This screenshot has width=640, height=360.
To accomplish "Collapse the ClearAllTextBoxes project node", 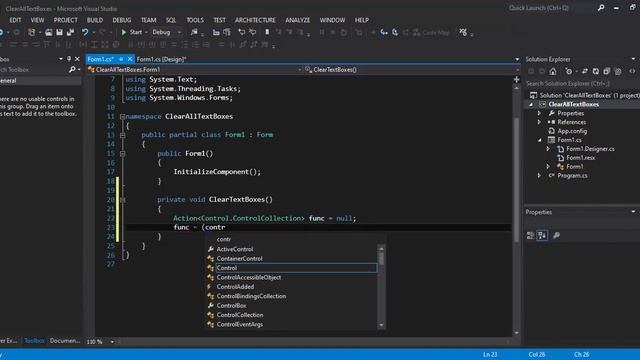I will coord(531,104).
